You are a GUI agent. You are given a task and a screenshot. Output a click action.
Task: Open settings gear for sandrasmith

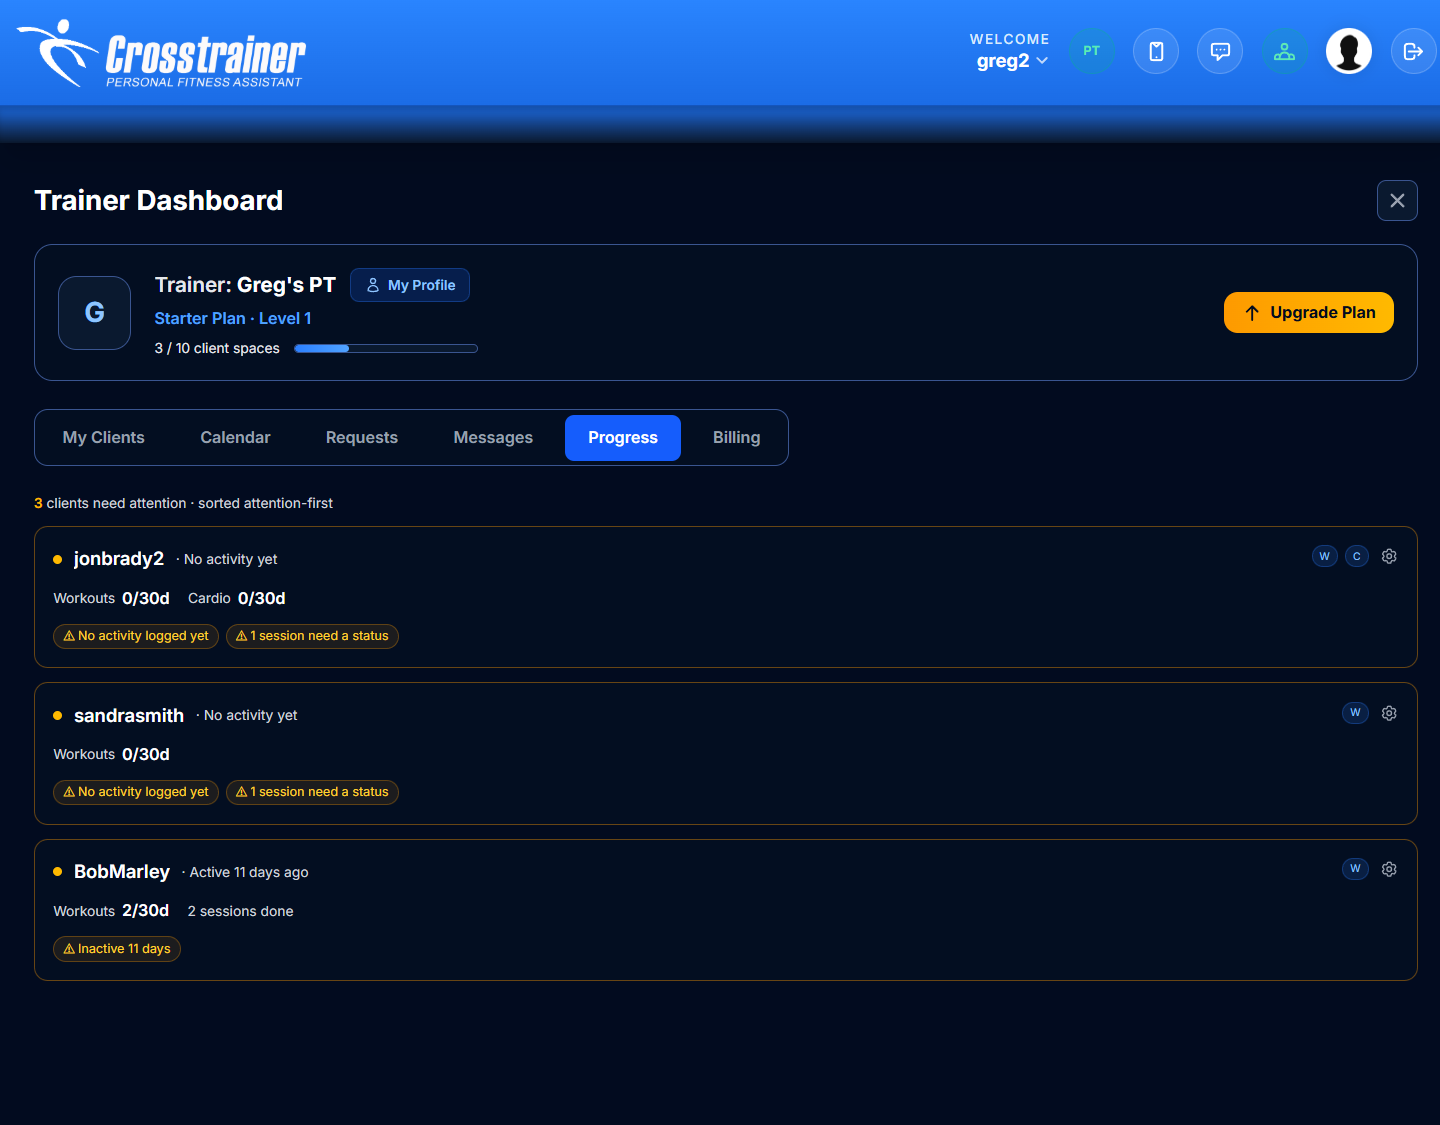point(1389,713)
